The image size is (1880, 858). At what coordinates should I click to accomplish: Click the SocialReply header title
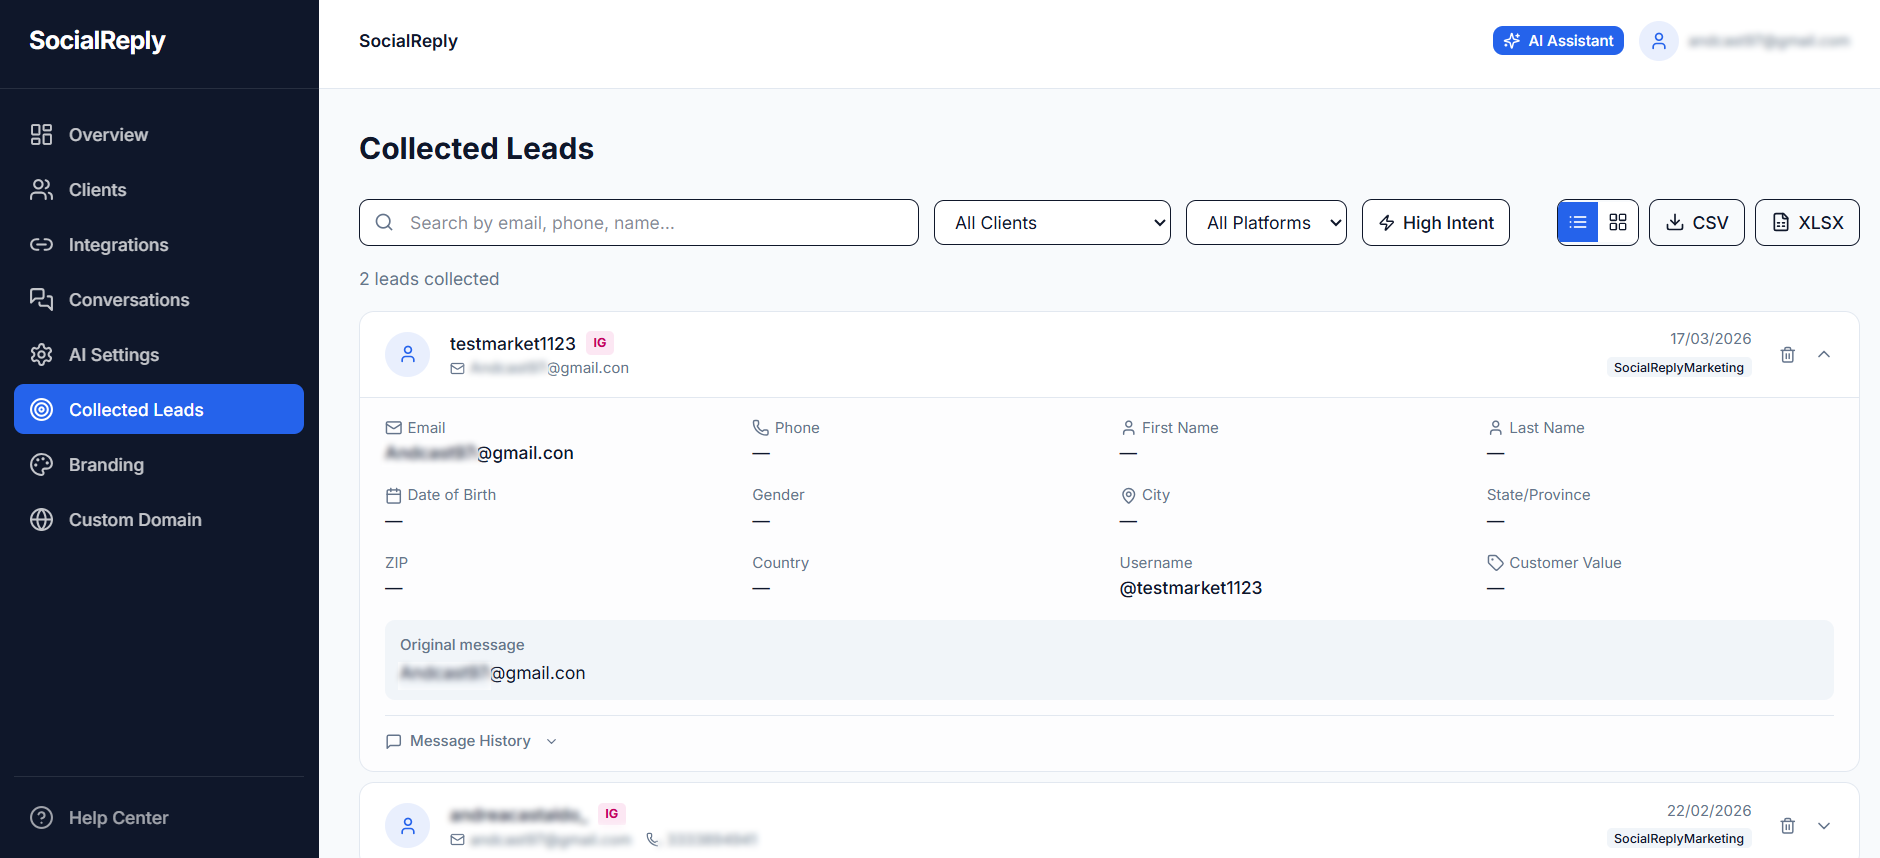point(408,41)
